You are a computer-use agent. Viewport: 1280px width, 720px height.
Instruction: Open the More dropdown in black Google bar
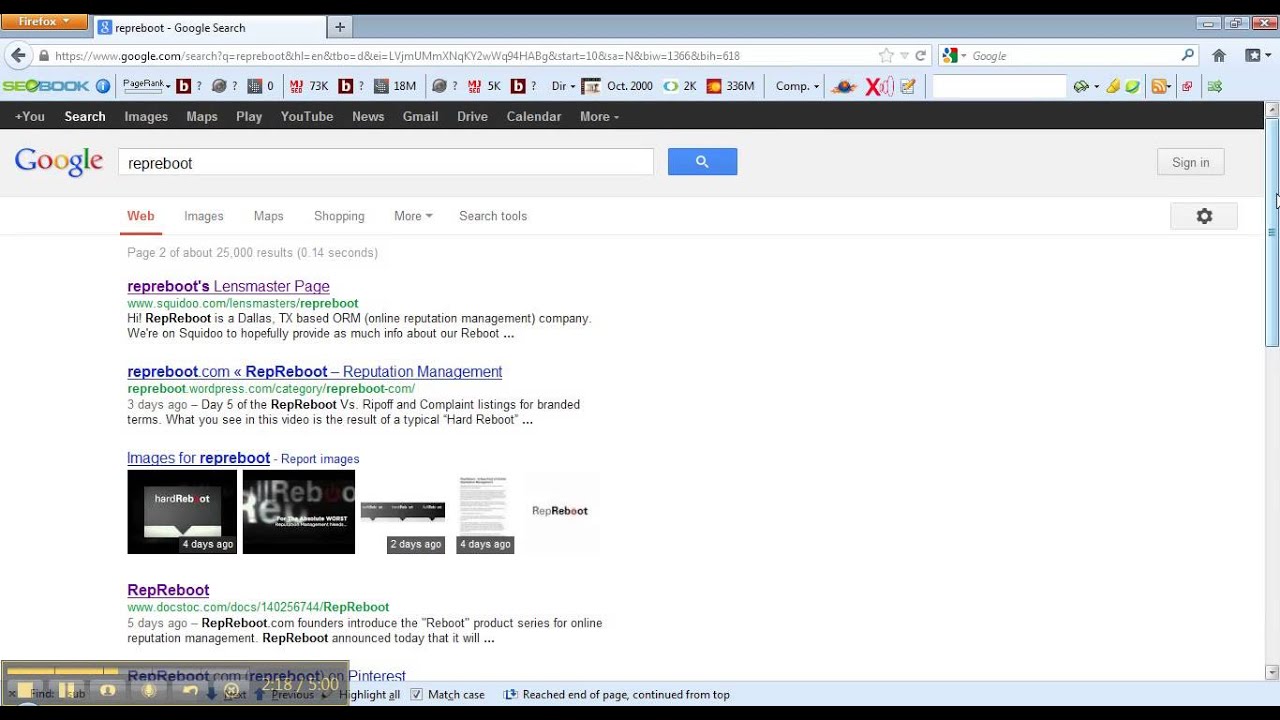599,116
